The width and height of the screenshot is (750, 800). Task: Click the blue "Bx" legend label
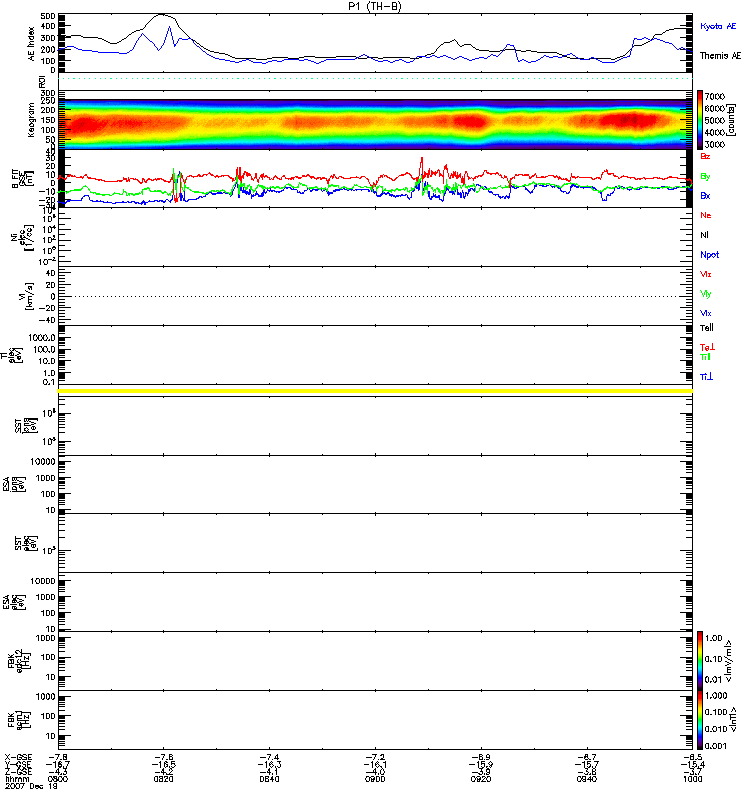705,196
